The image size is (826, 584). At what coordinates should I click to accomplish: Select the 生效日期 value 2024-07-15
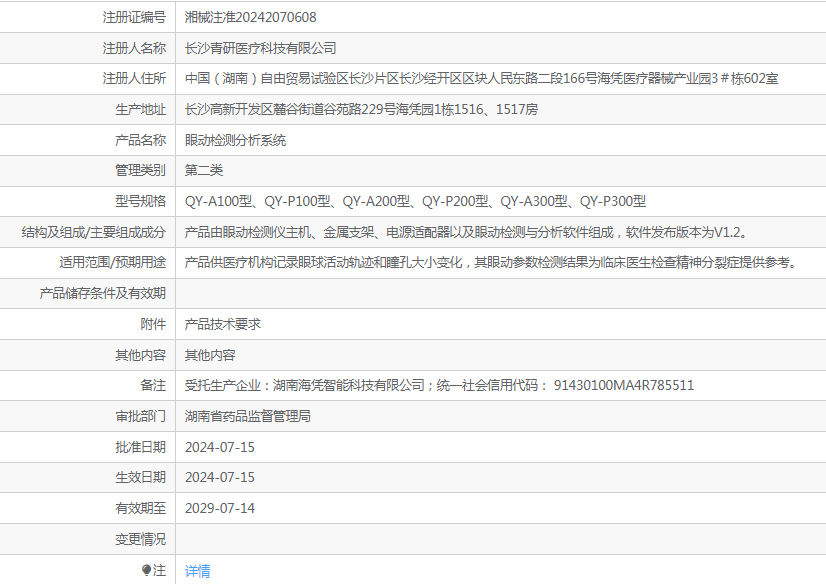[x=220, y=477]
